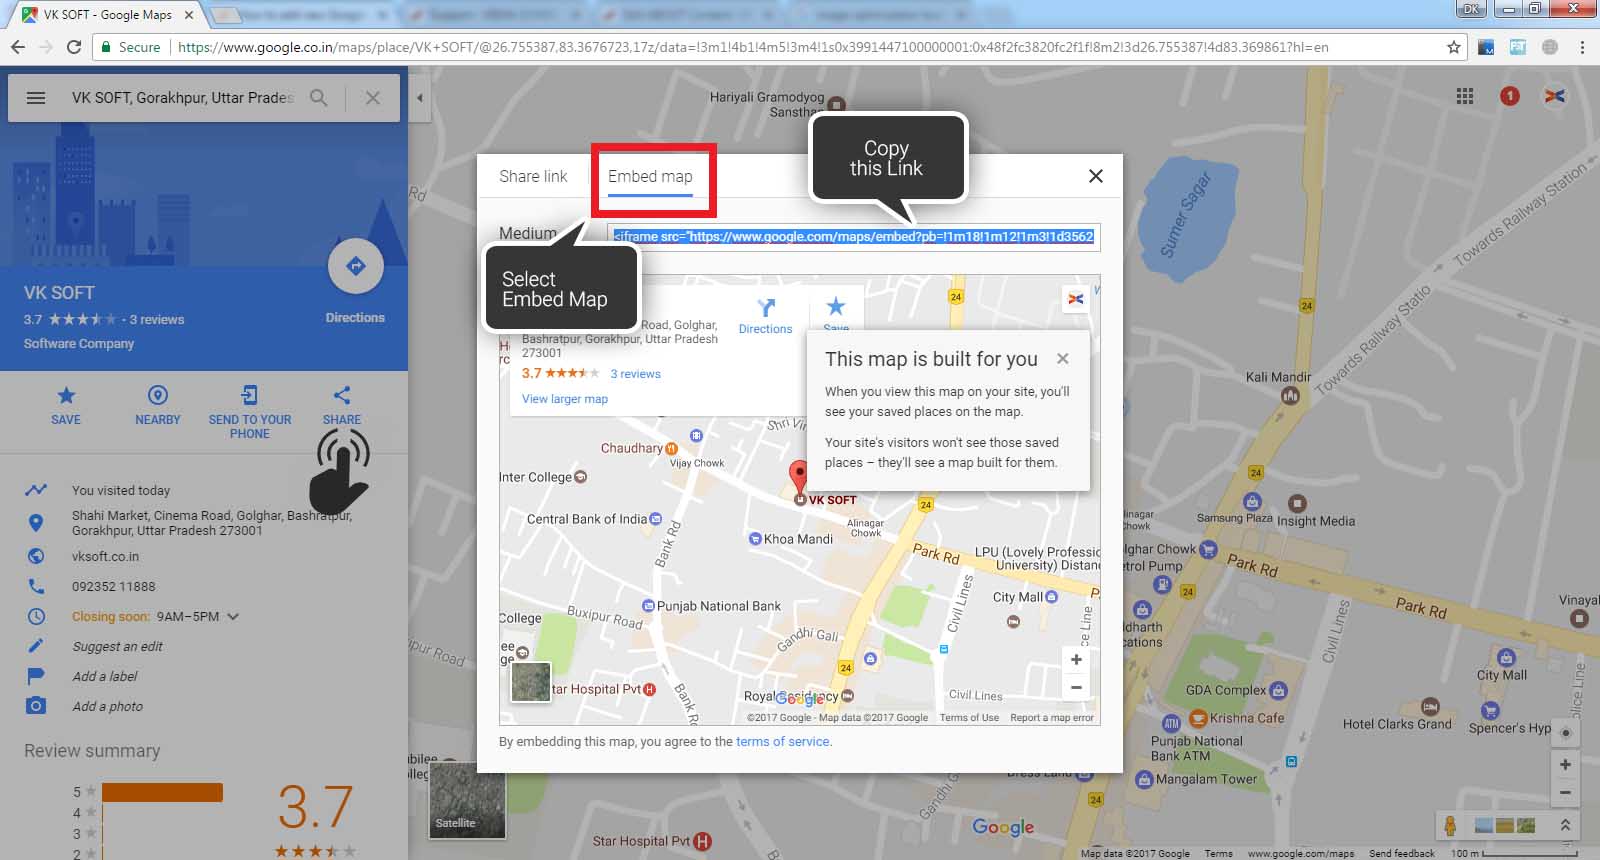
Task: Open the terms of service link
Action: tap(783, 742)
